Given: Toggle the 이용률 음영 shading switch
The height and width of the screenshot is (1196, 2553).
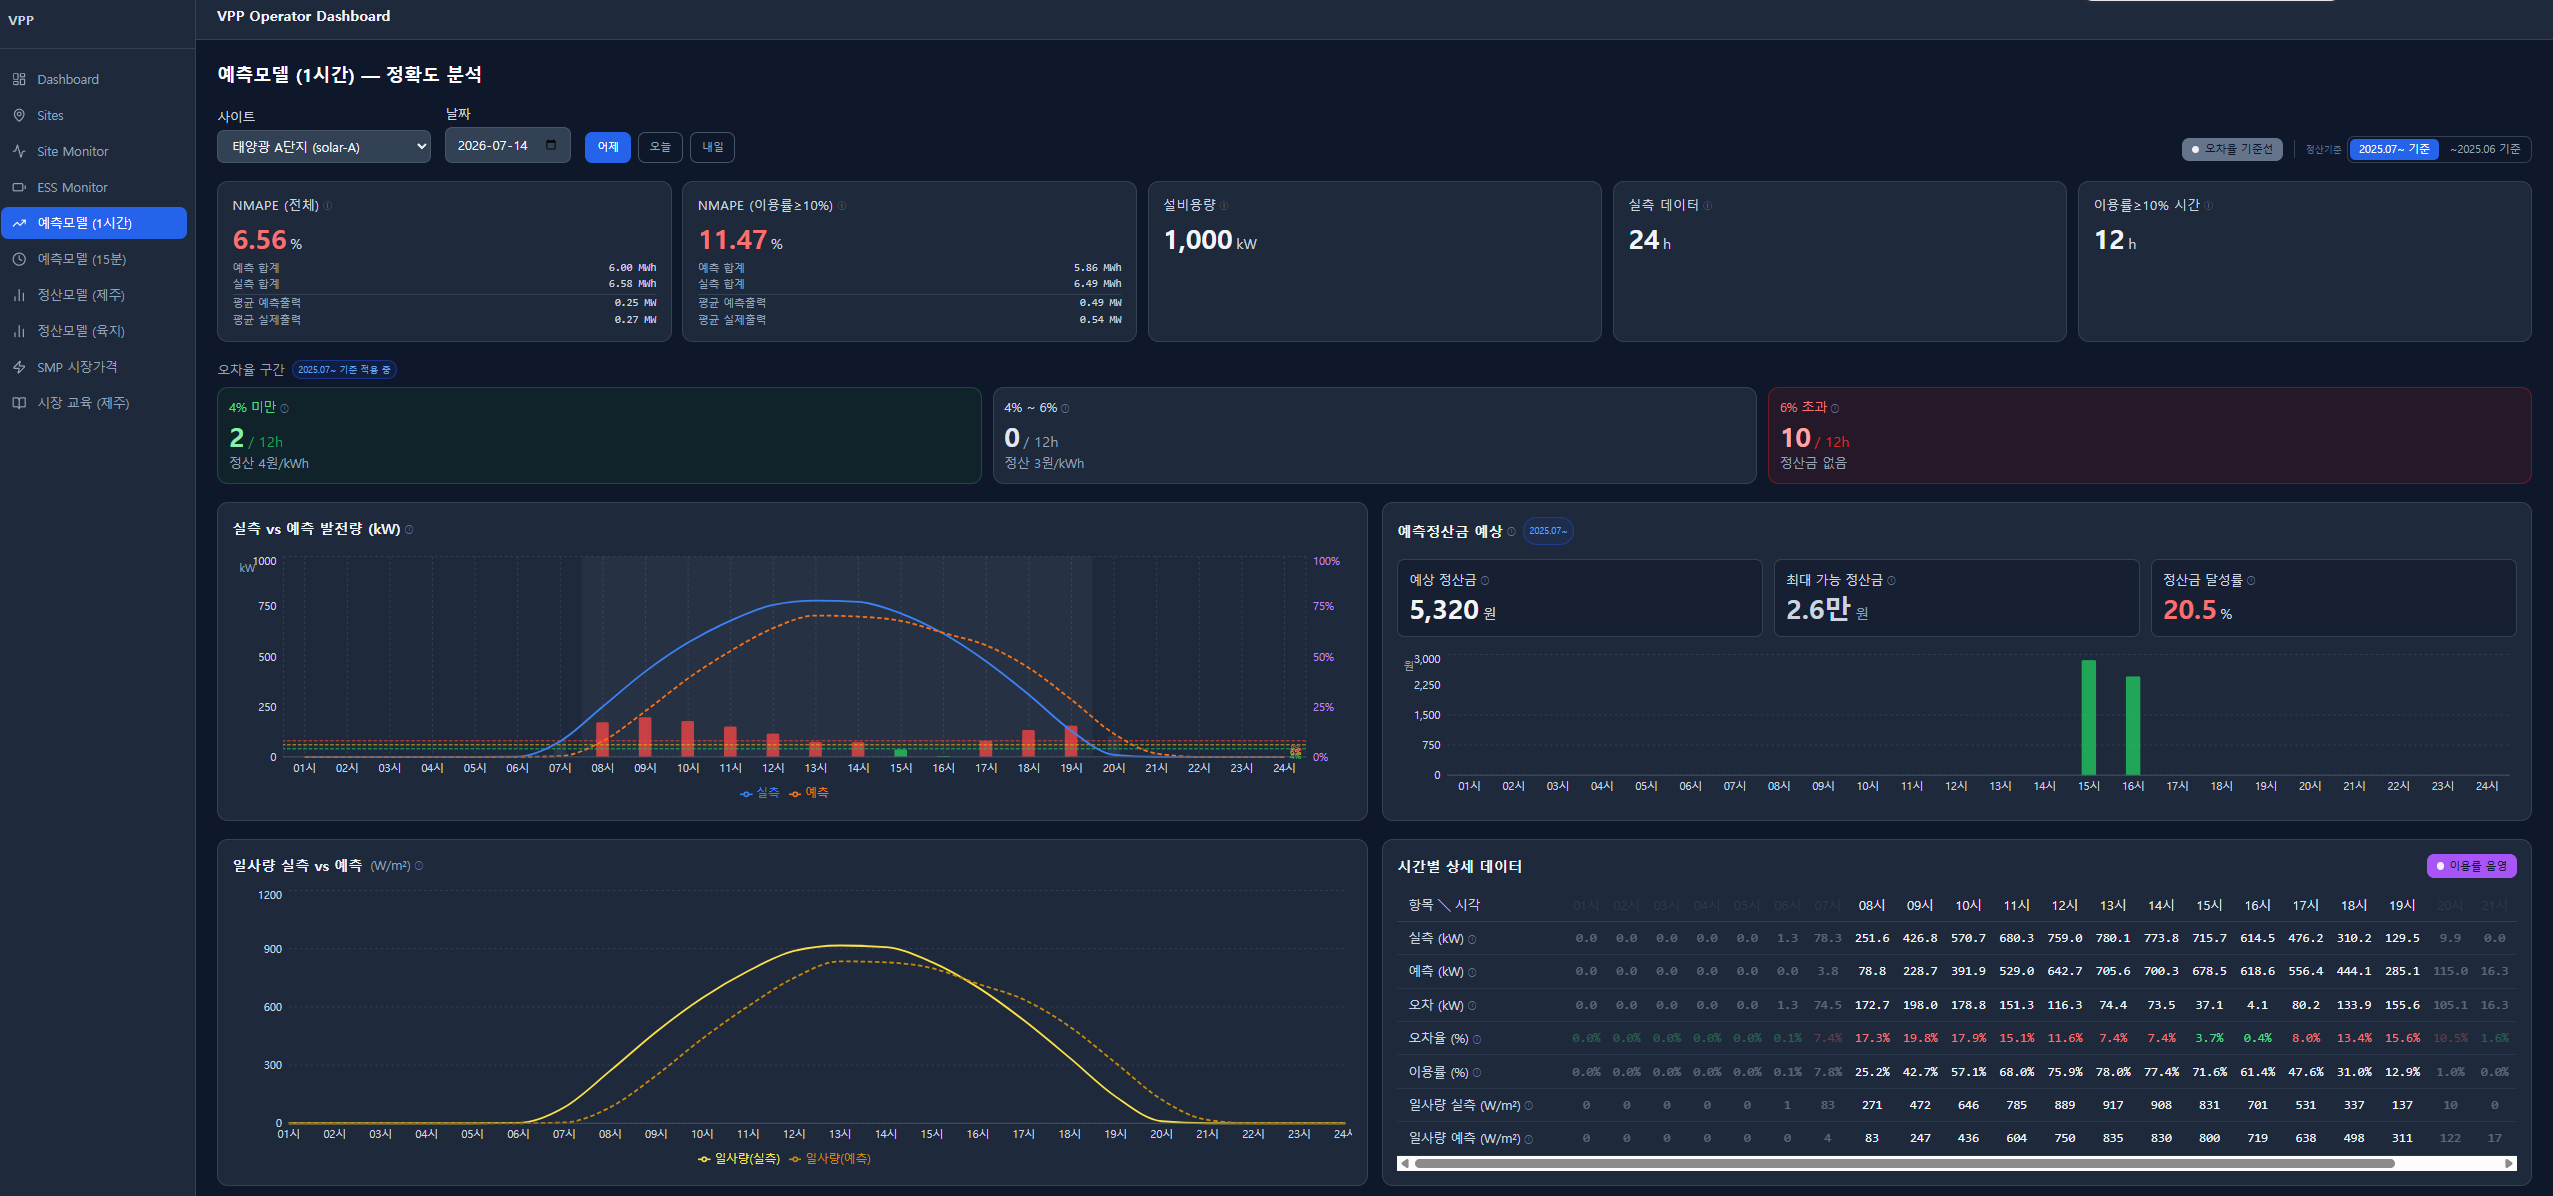Looking at the screenshot, I should pos(2471,866).
